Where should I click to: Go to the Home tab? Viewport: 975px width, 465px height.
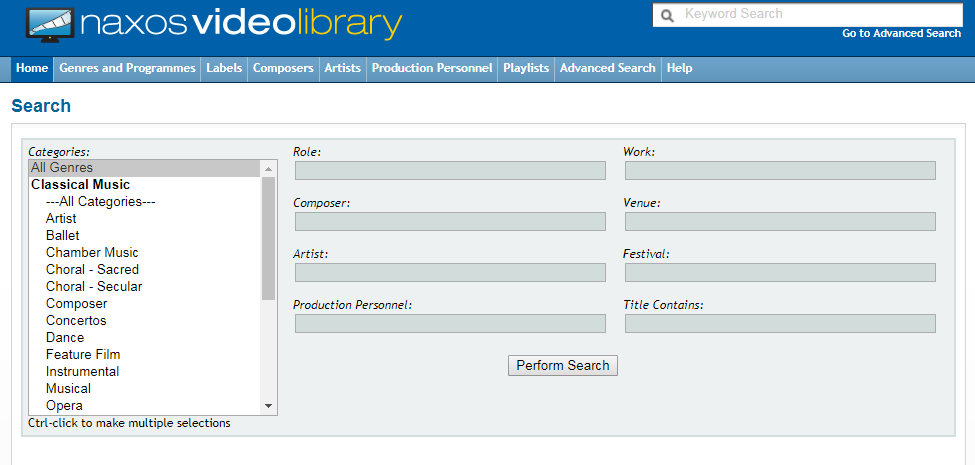point(32,68)
